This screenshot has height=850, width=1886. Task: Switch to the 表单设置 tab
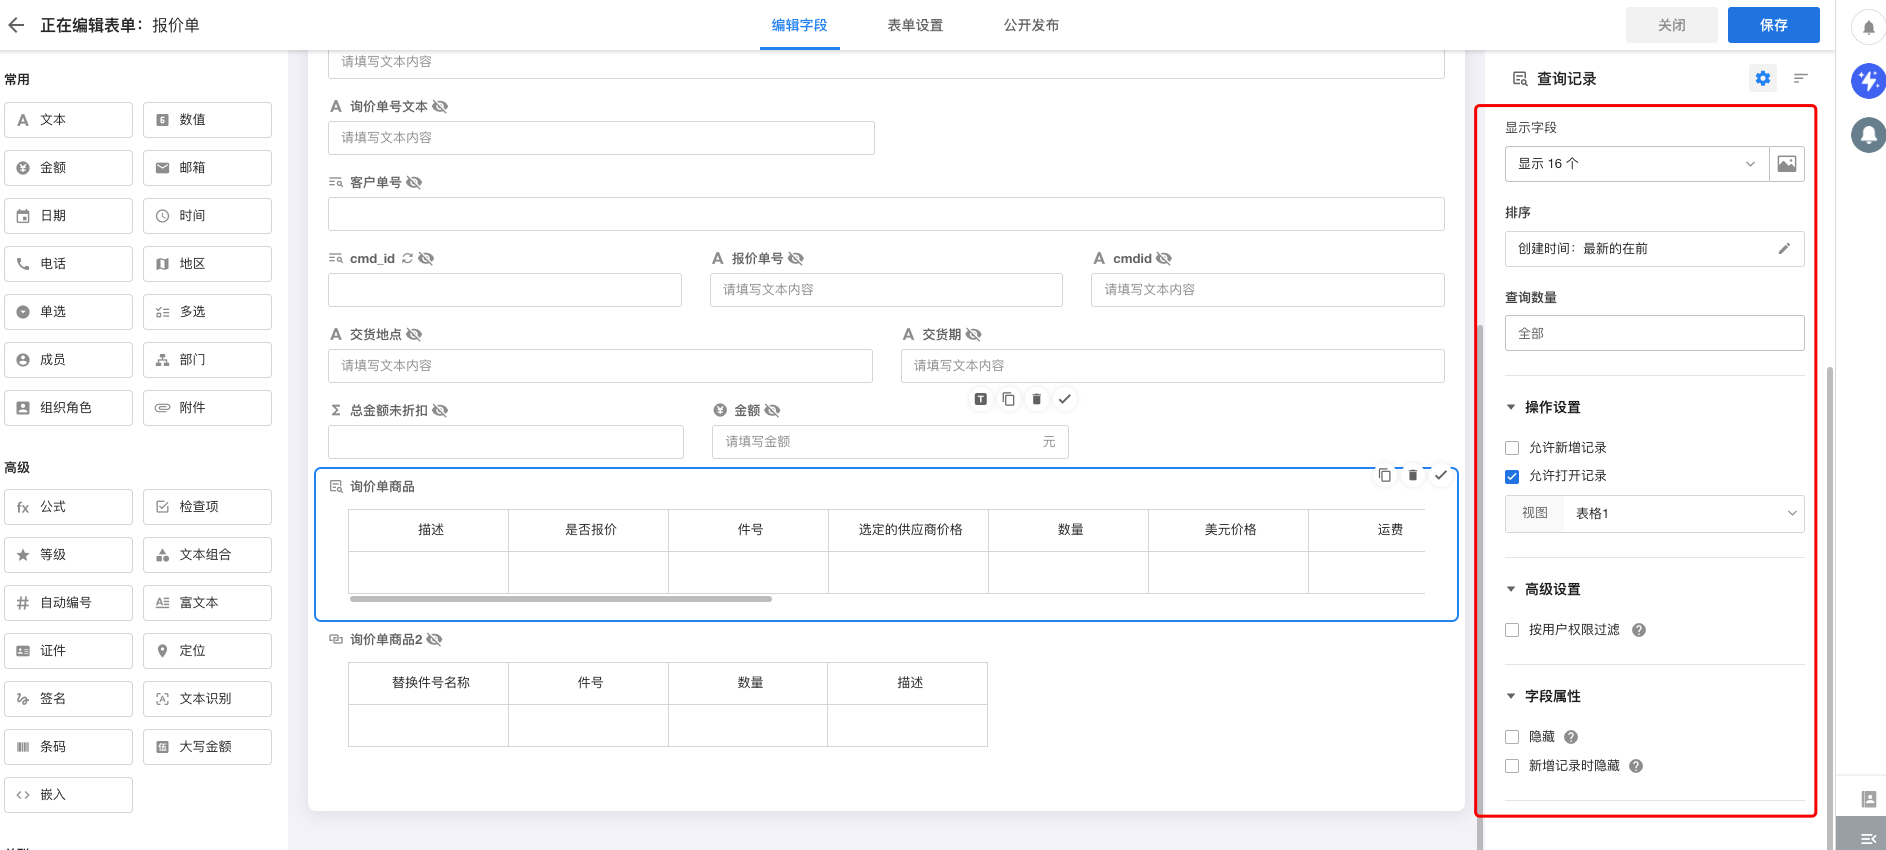click(915, 25)
